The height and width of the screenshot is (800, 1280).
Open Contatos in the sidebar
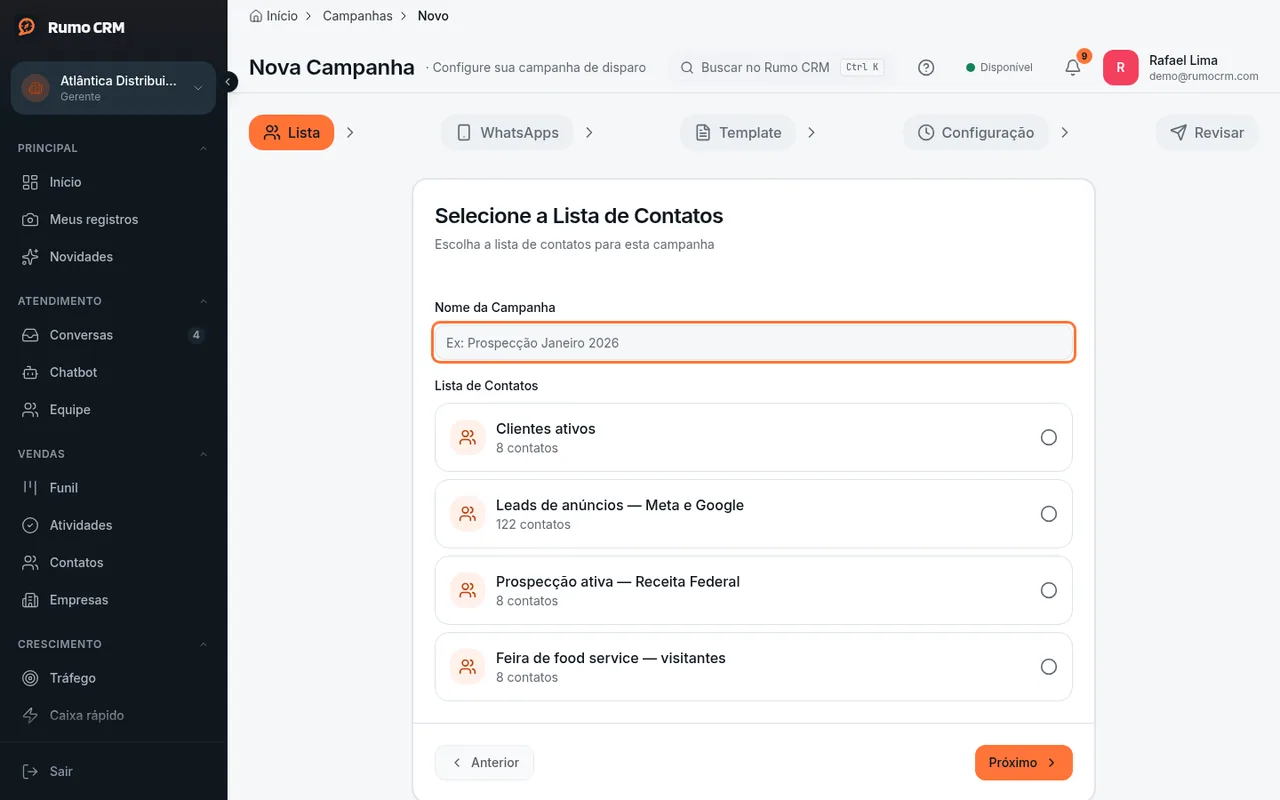tap(113, 563)
